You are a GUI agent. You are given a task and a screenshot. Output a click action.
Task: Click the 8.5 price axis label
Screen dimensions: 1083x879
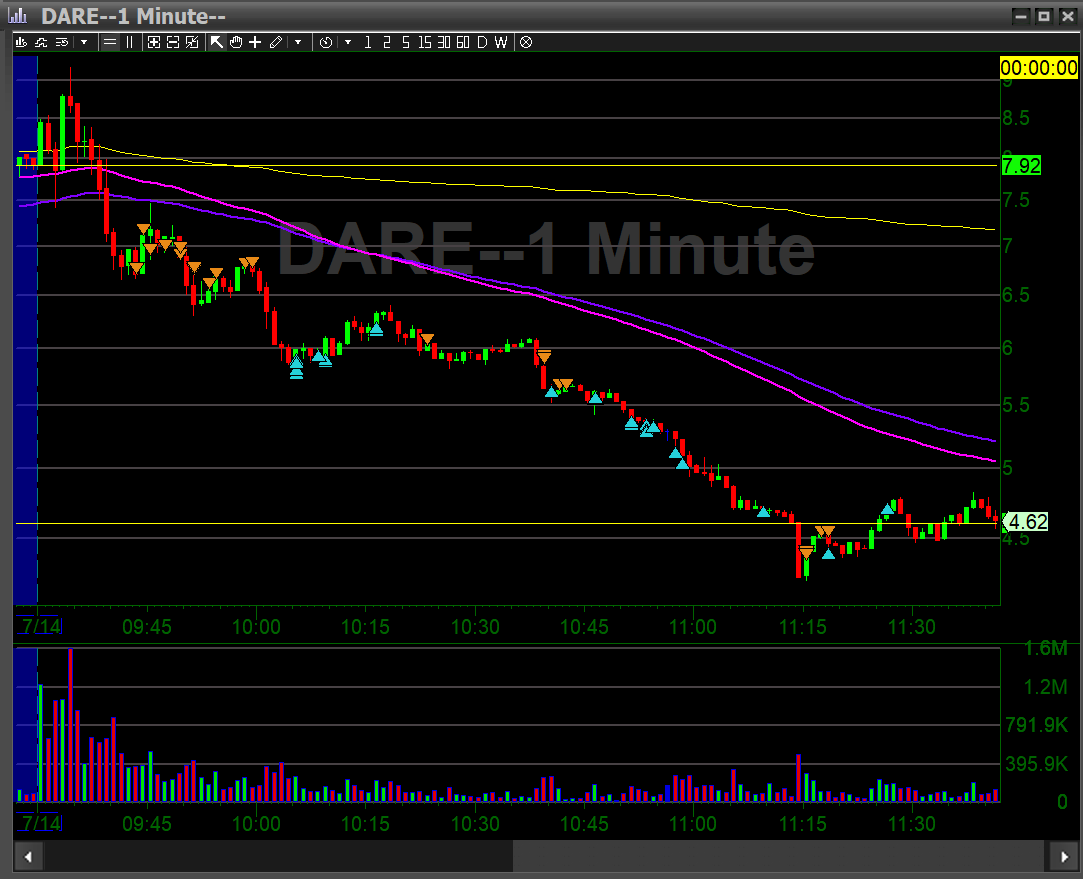click(x=1016, y=118)
